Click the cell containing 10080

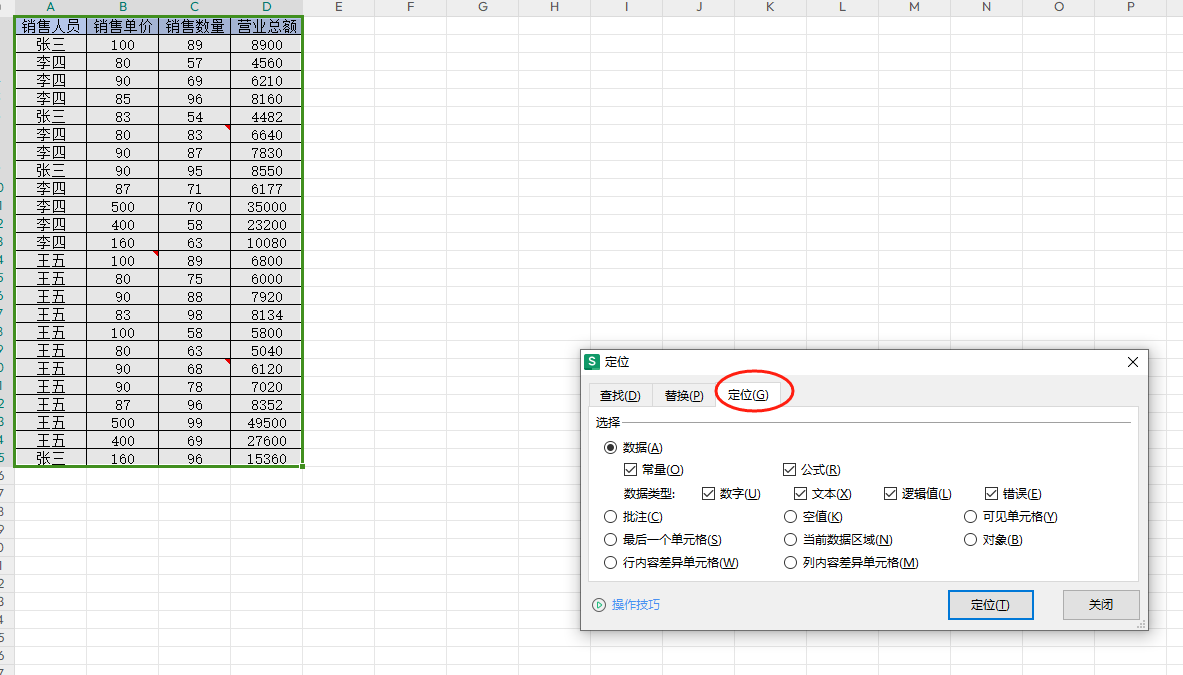point(266,243)
